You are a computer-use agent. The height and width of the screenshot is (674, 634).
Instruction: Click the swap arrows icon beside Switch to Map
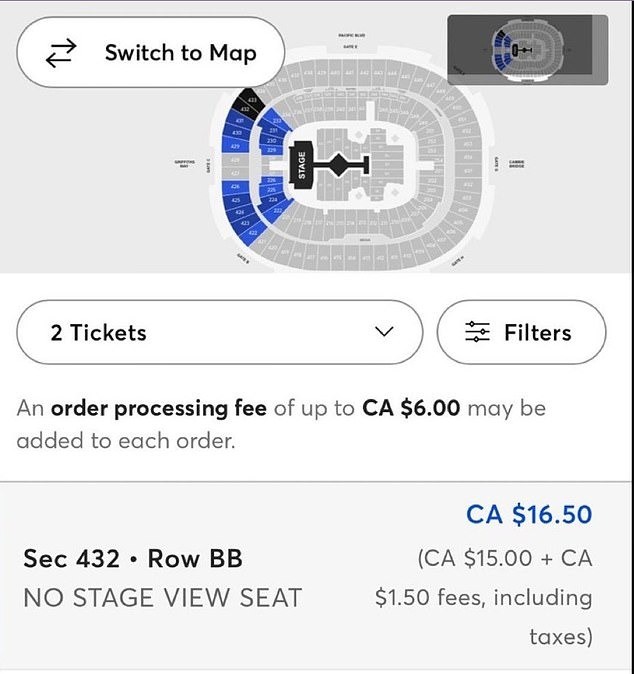click(x=61, y=53)
